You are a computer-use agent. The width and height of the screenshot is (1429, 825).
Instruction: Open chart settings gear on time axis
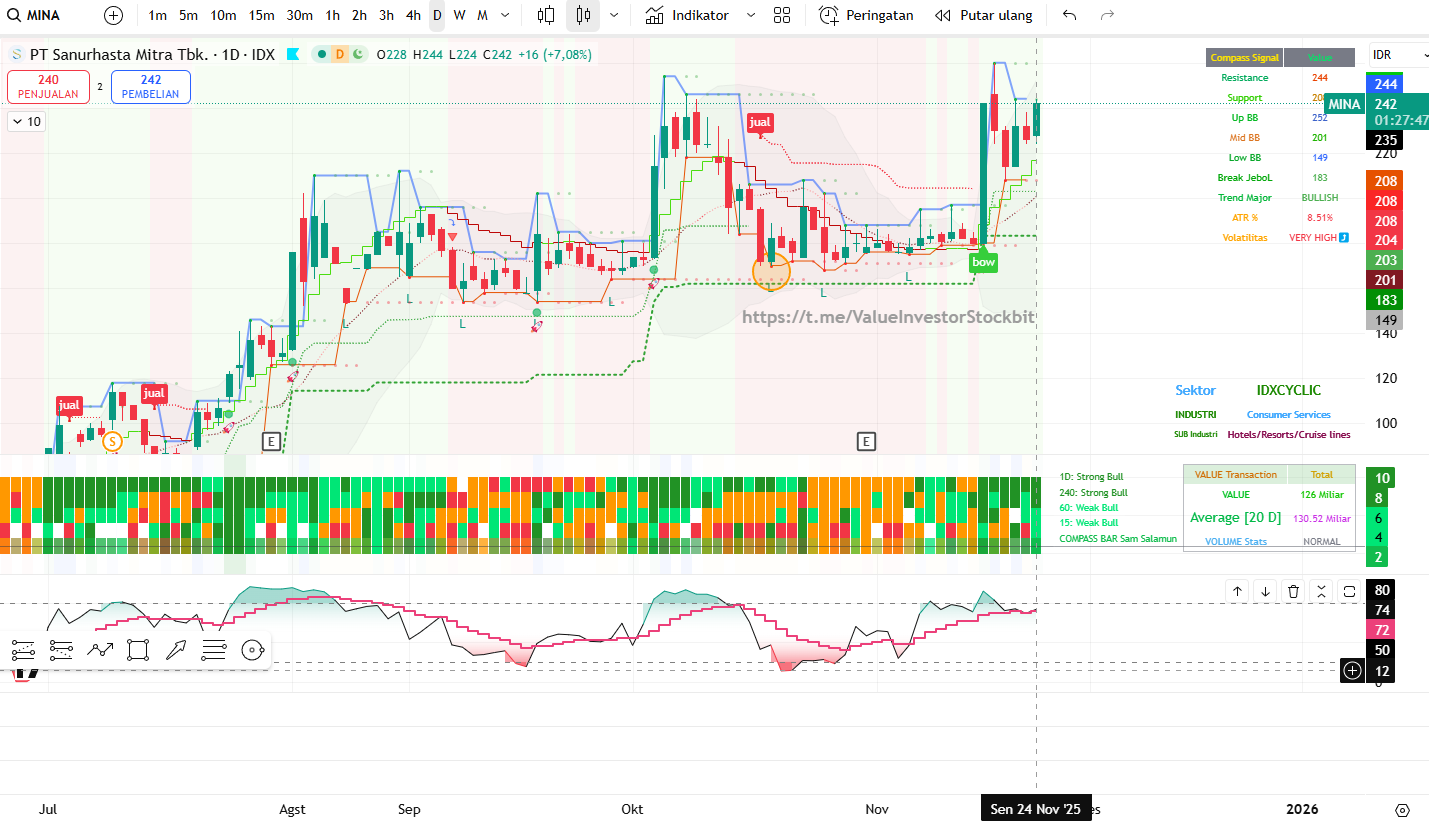(x=1402, y=810)
